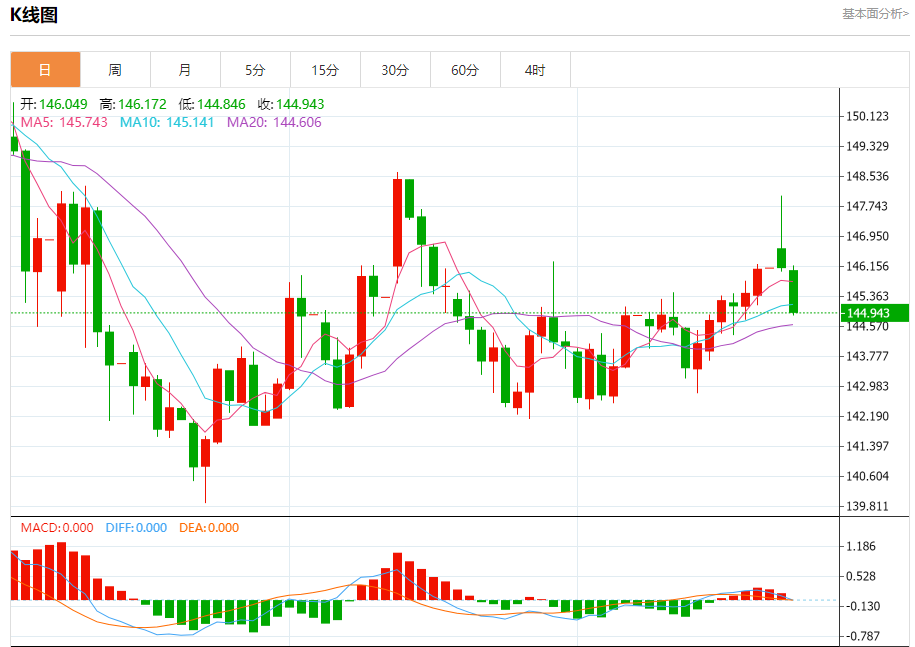Click the 1.186 MACD axis label
This screenshot has height=647, width=915.
pyautogui.click(x=861, y=547)
